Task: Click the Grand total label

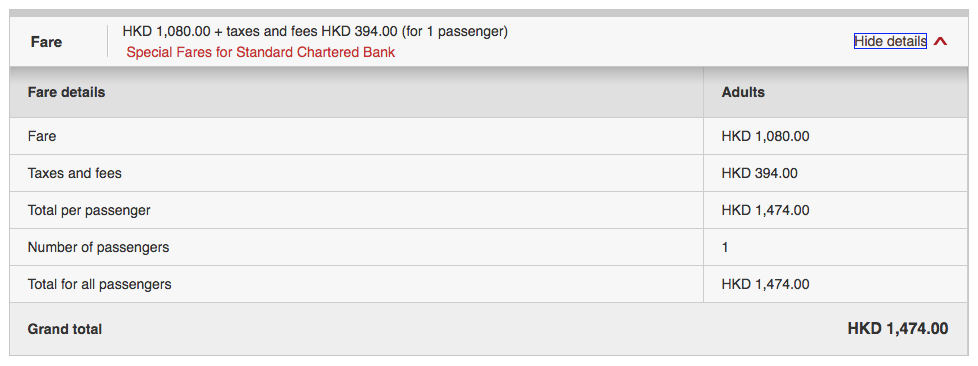Action: pos(64,329)
